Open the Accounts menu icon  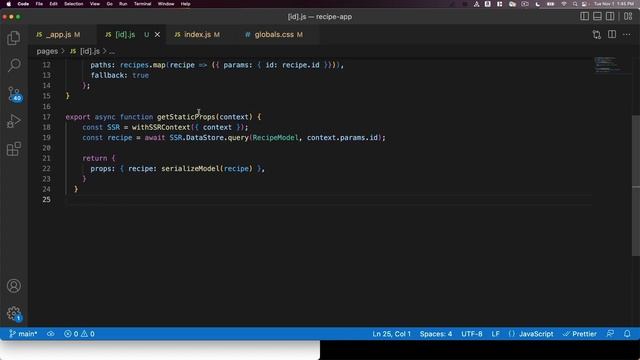pos(13,286)
